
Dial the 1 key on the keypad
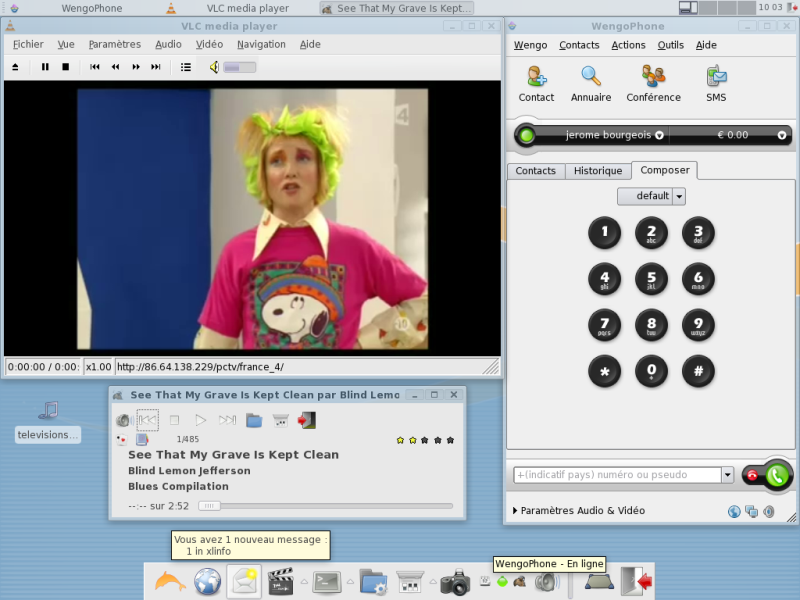tap(605, 233)
